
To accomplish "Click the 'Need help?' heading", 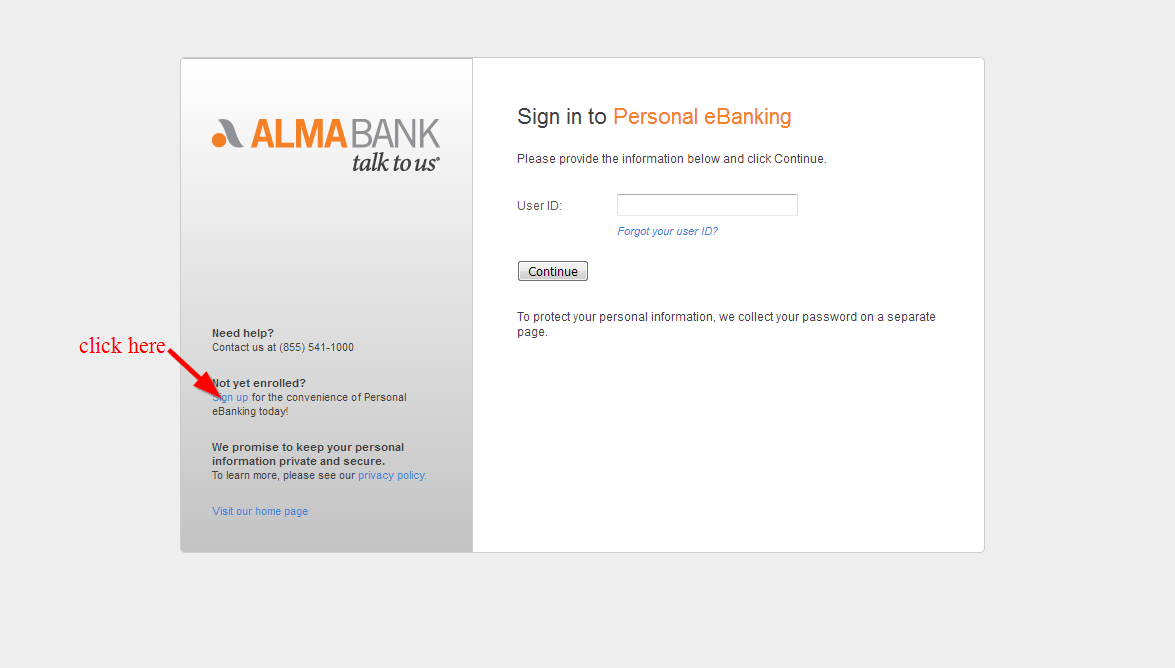I will 243,333.
